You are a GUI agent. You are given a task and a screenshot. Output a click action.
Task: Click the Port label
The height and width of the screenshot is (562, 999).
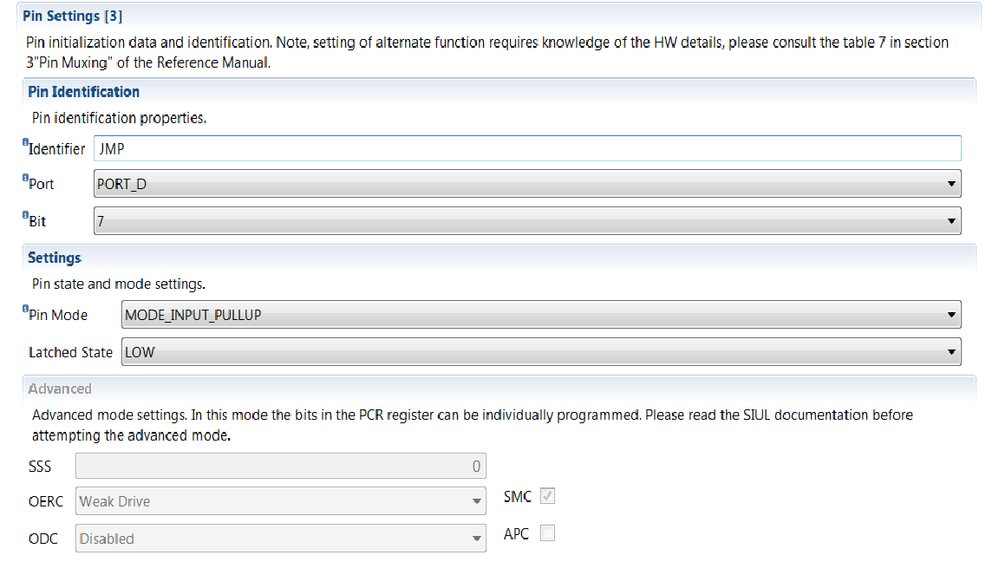click(x=41, y=184)
